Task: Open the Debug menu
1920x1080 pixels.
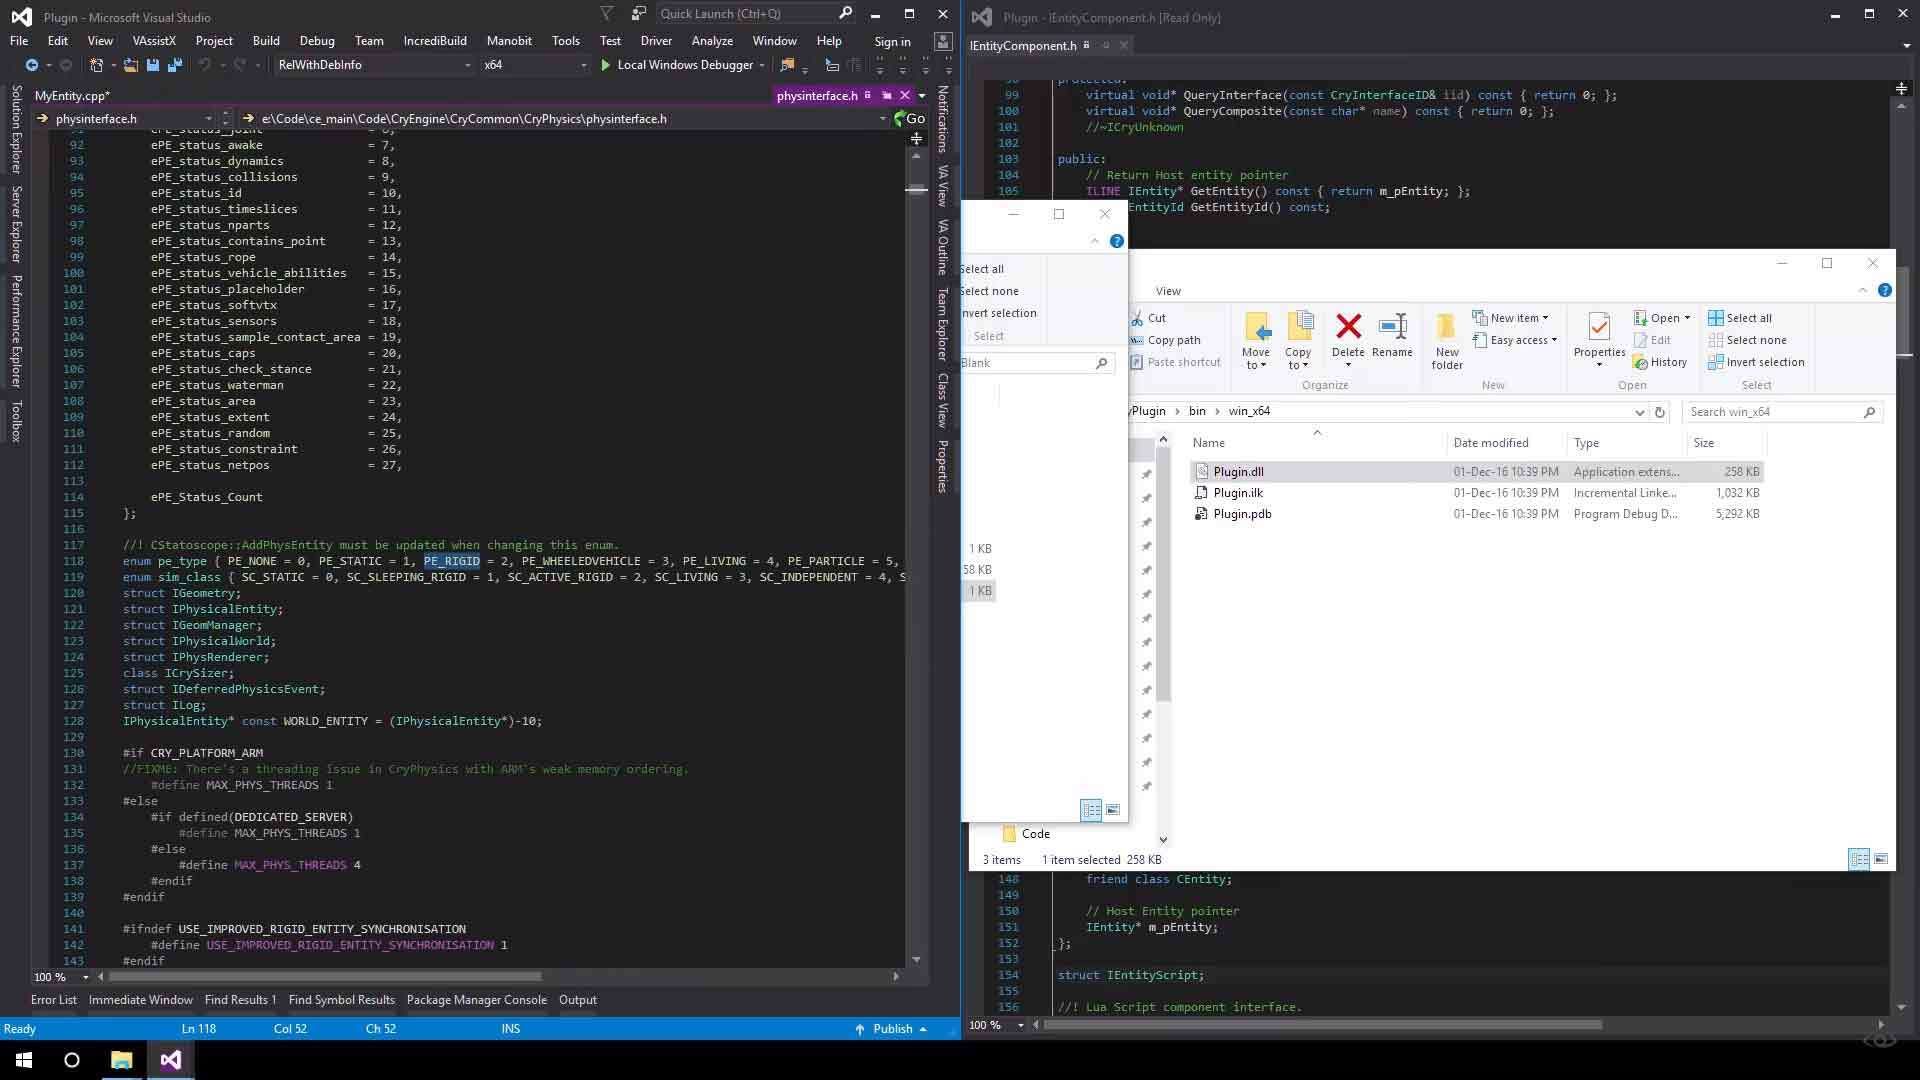Action: (317, 41)
